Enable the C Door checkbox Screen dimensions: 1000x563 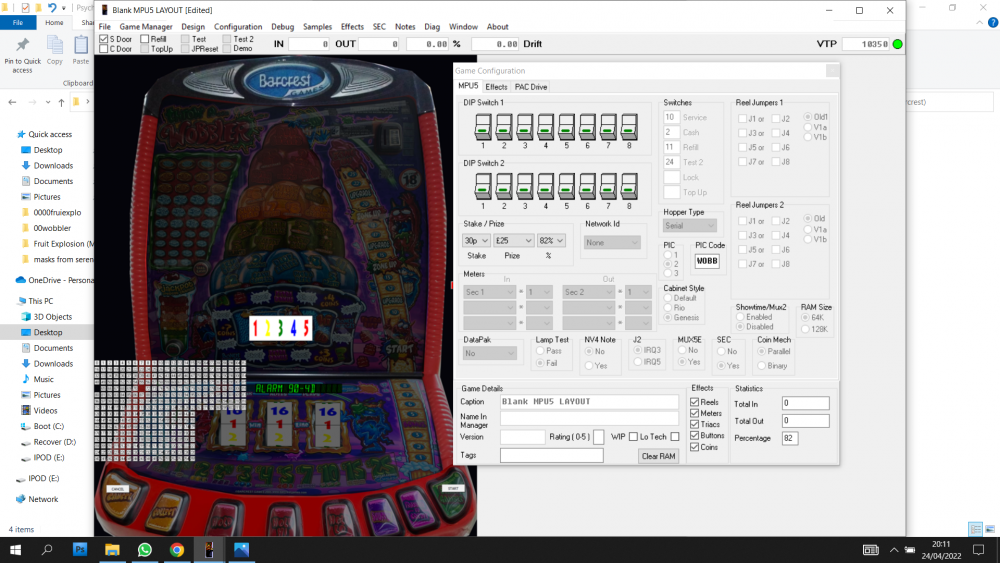pos(103,48)
